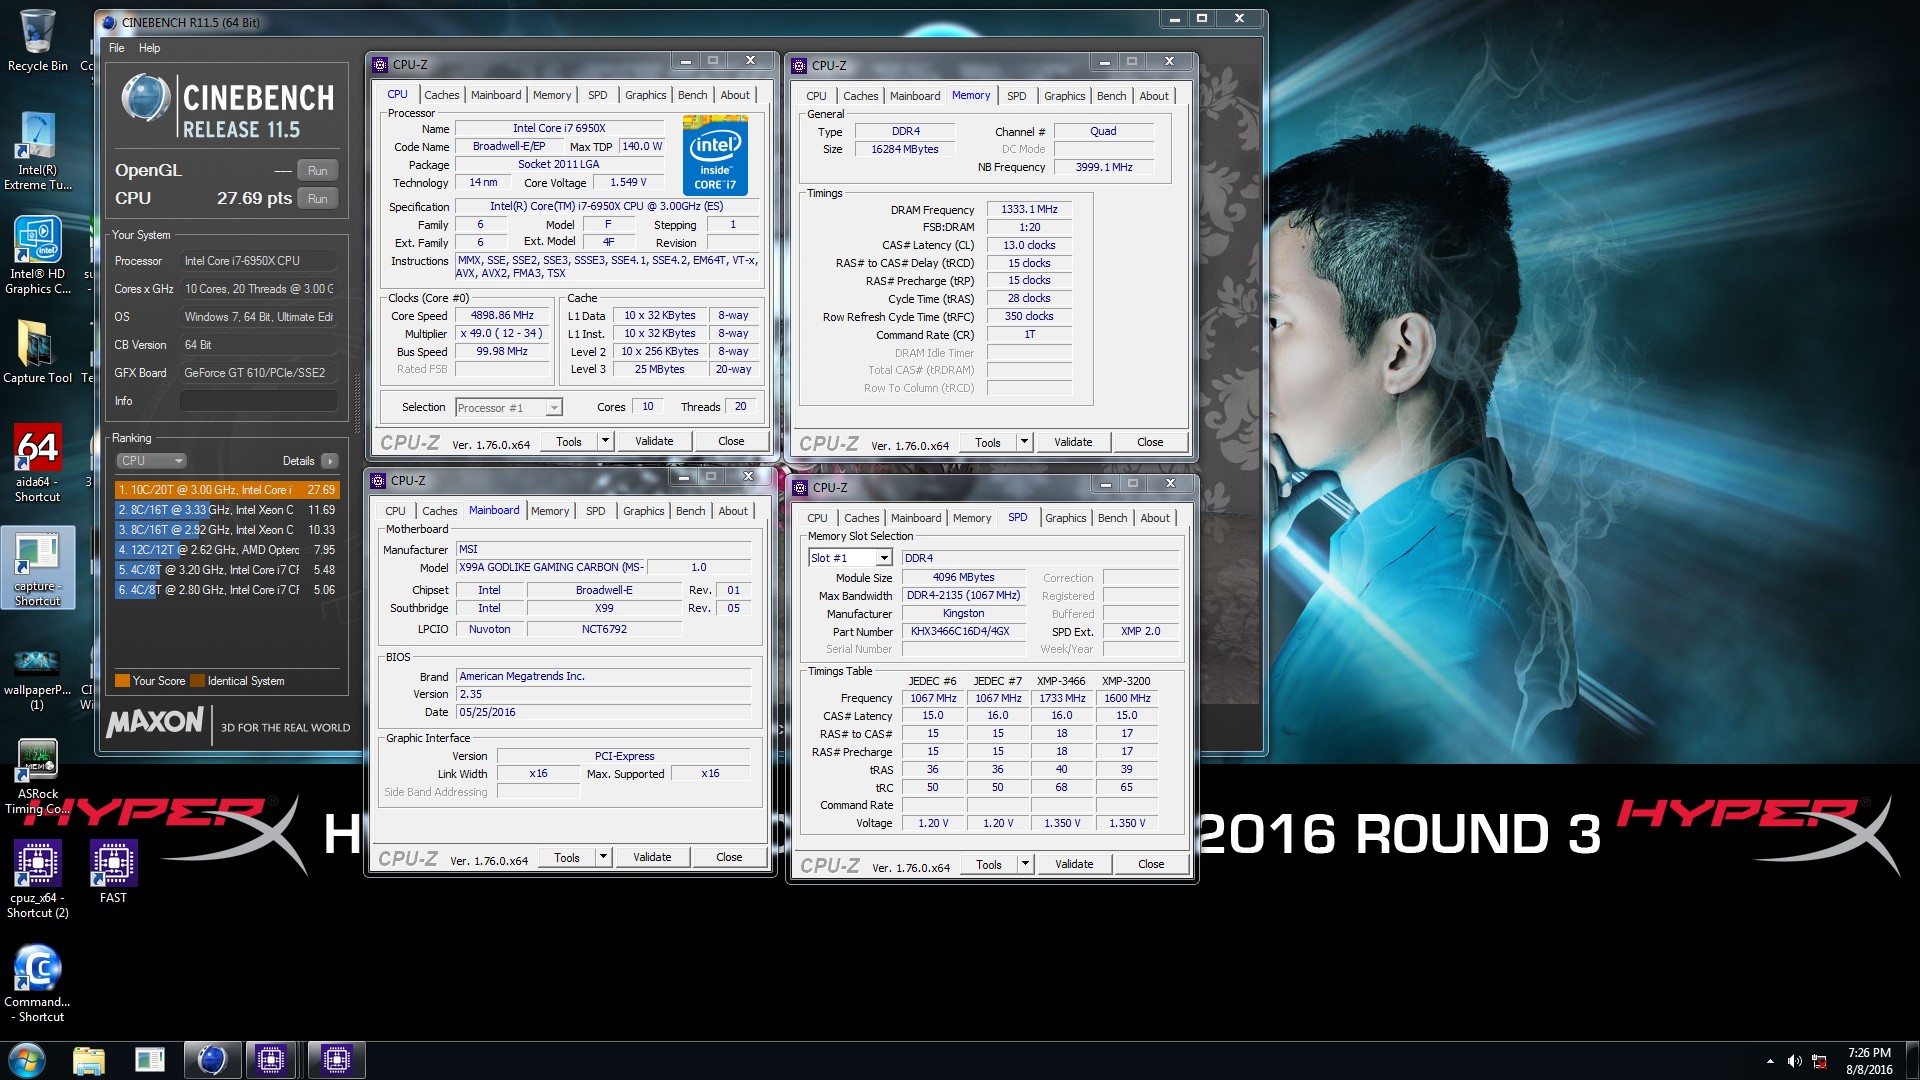Open Bench tab in top-left CPU-Z window

692,95
